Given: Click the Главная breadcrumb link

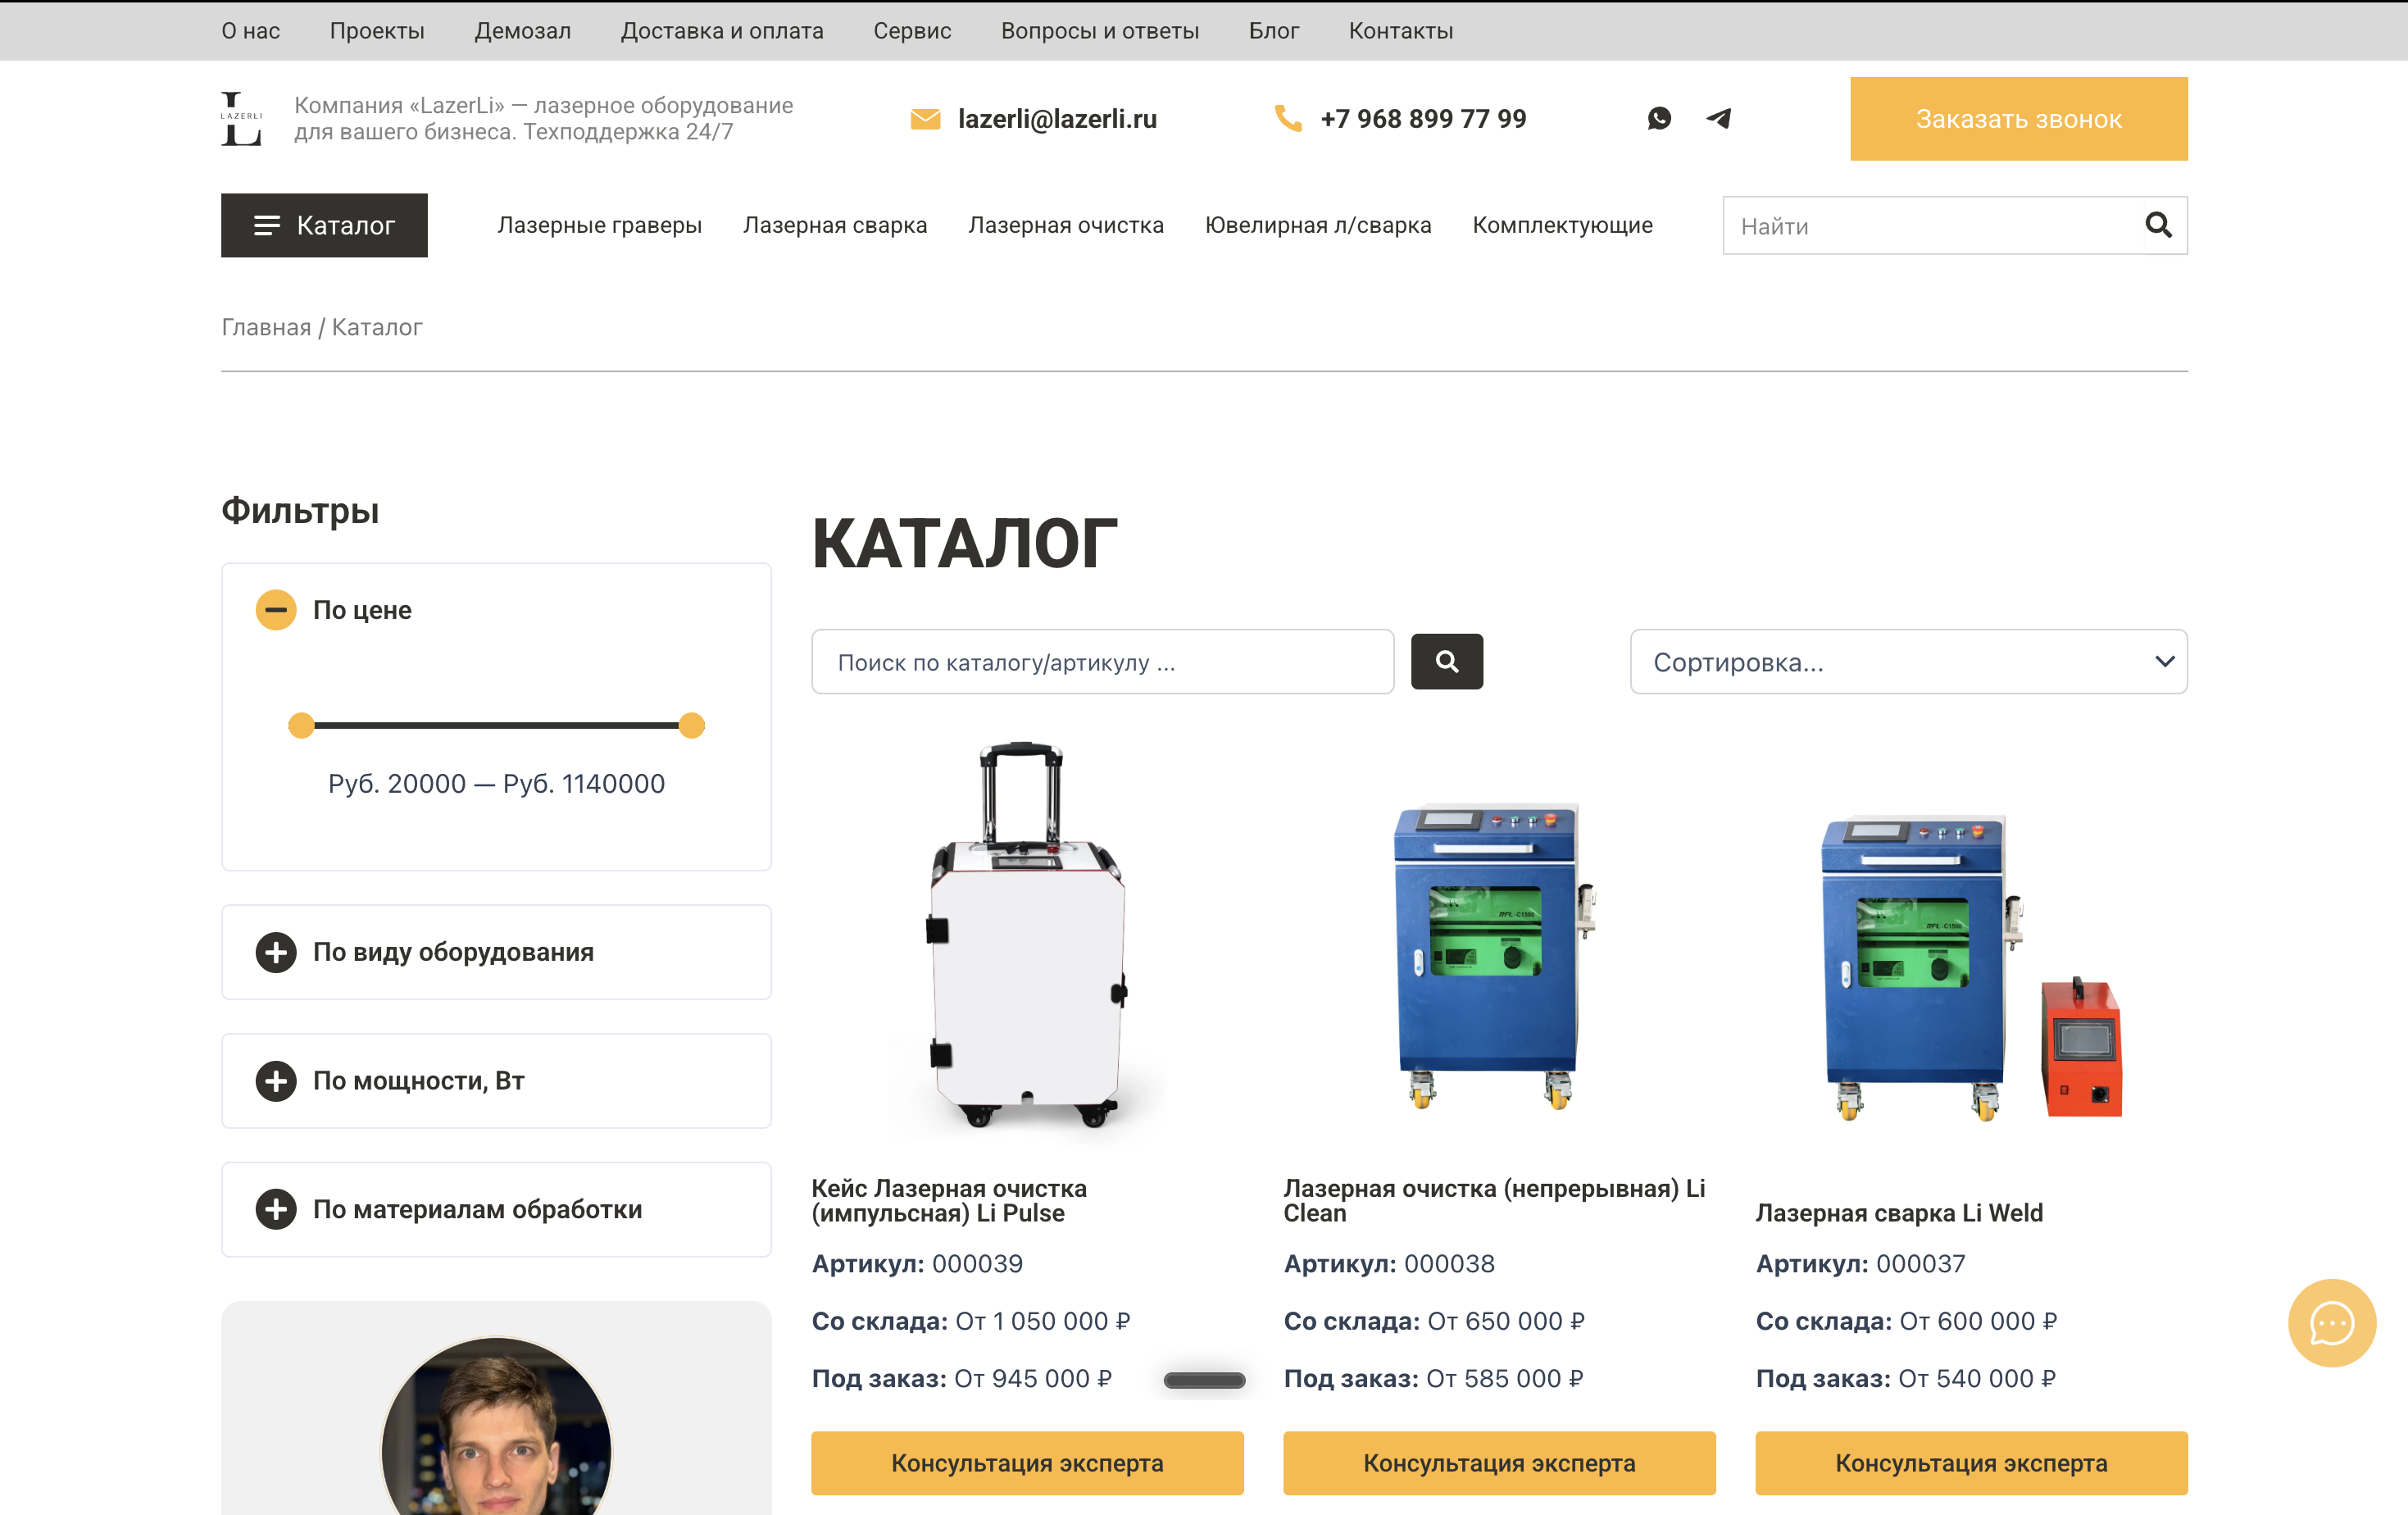Looking at the screenshot, I should click(266, 327).
